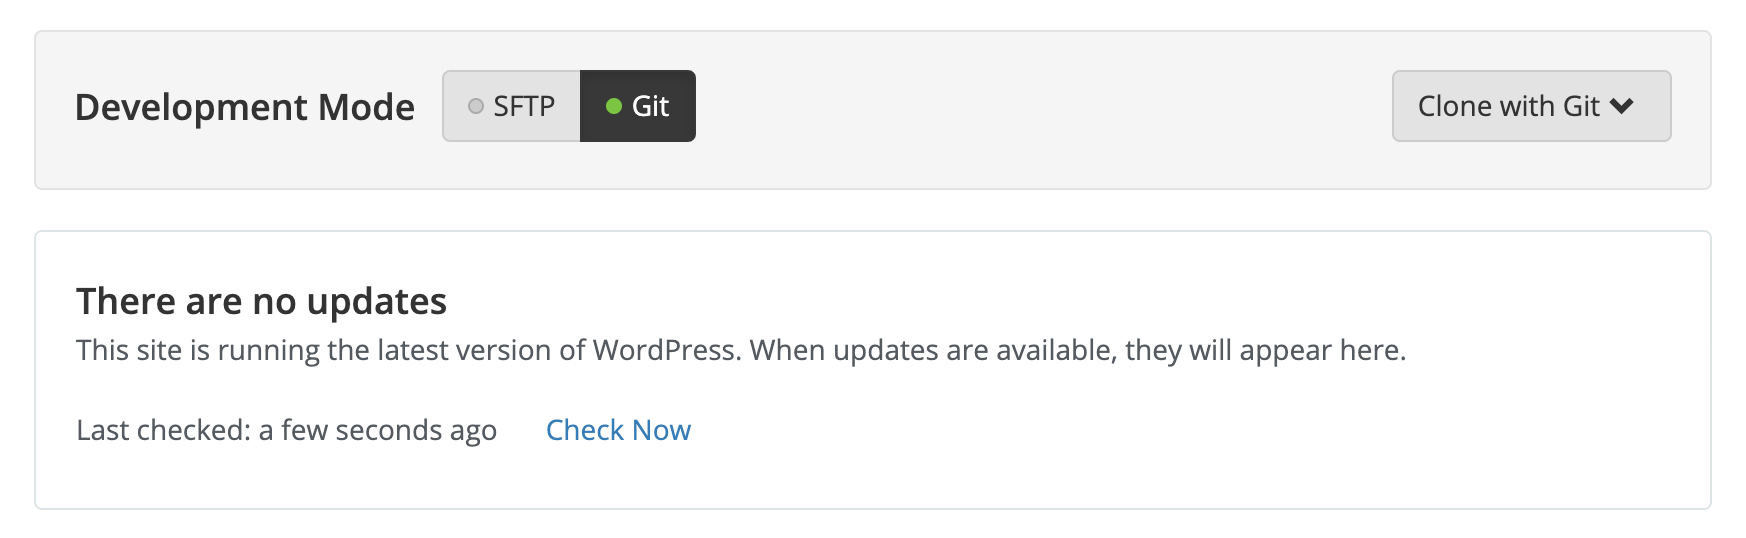Click the word WordPress in the description
Viewport: 1746px width, 538px height.
[x=664, y=350]
